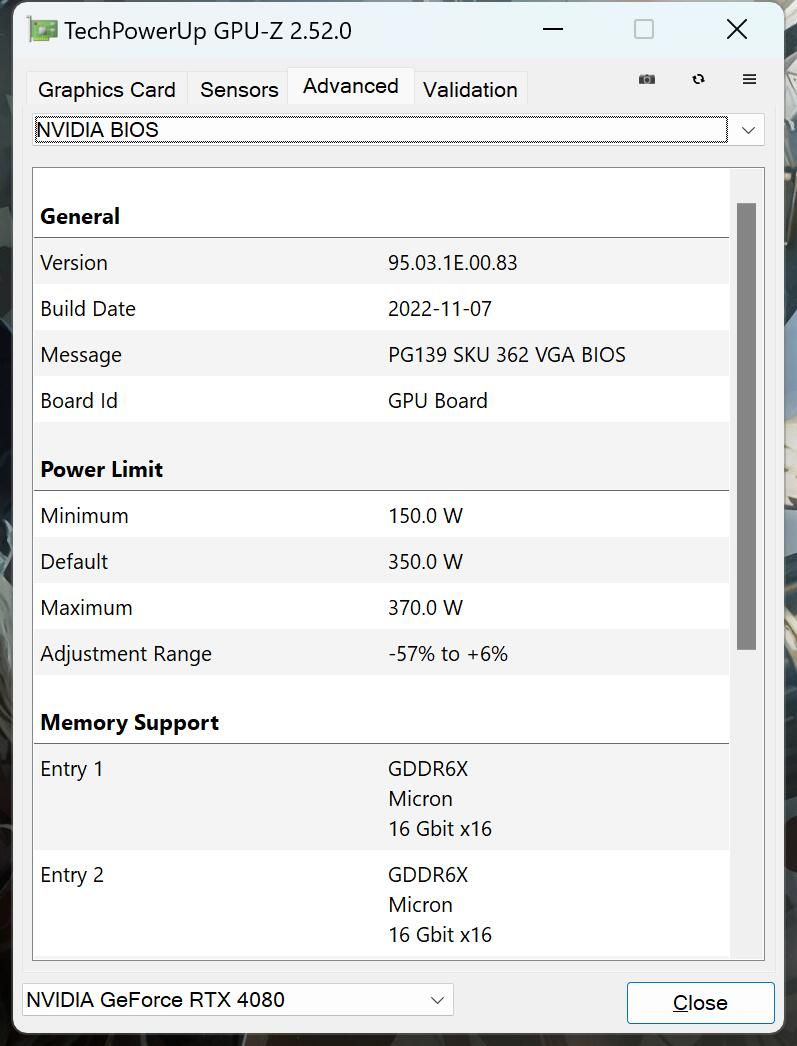Screen dimensions: 797x1046
Task: Click the GPU selector dropdown arrow
Action: (437, 999)
